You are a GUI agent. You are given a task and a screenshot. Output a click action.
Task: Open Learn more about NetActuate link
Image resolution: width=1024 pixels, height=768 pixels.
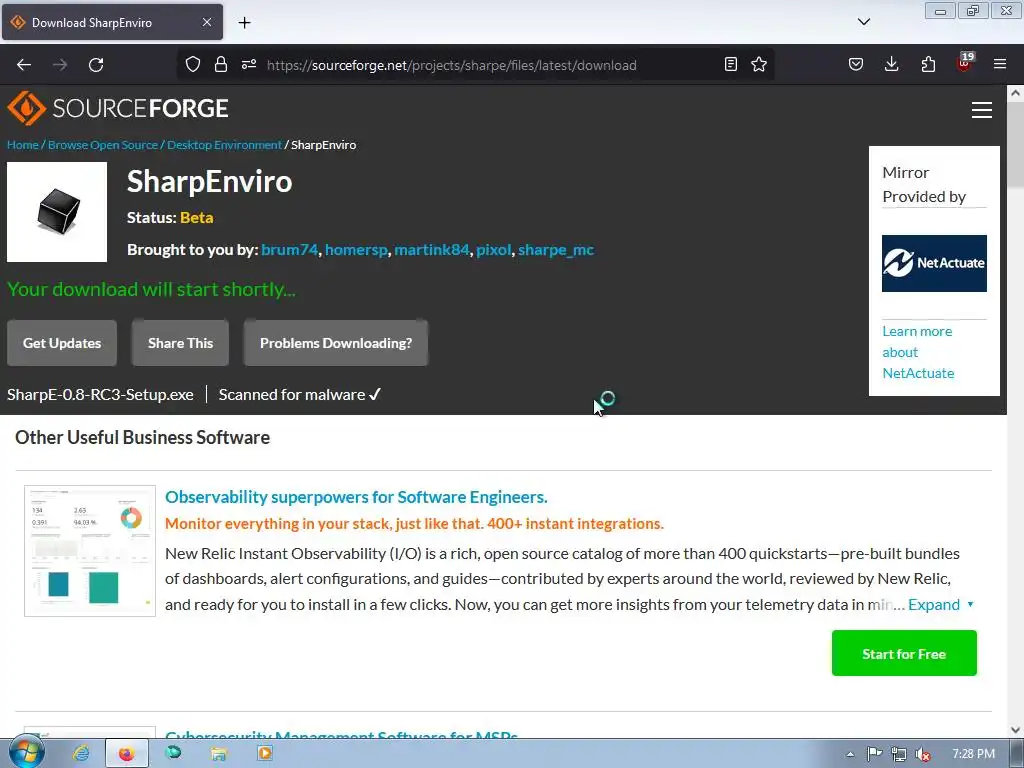point(918,352)
